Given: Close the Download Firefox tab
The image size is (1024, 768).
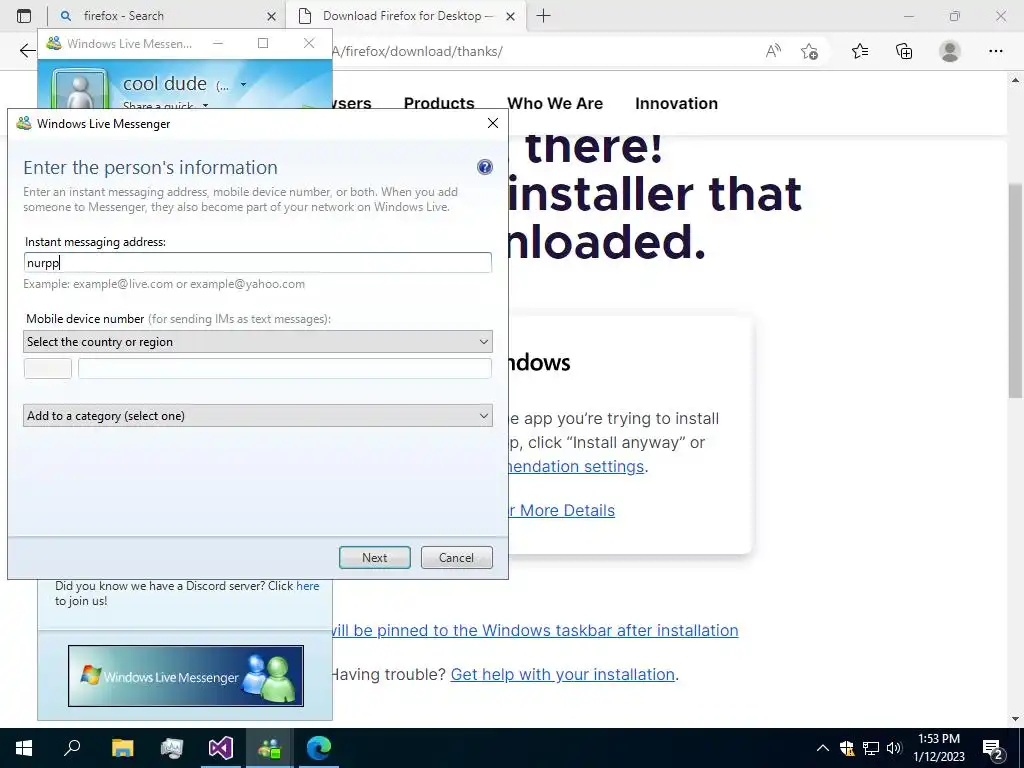Looking at the screenshot, I should [x=511, y=16].
